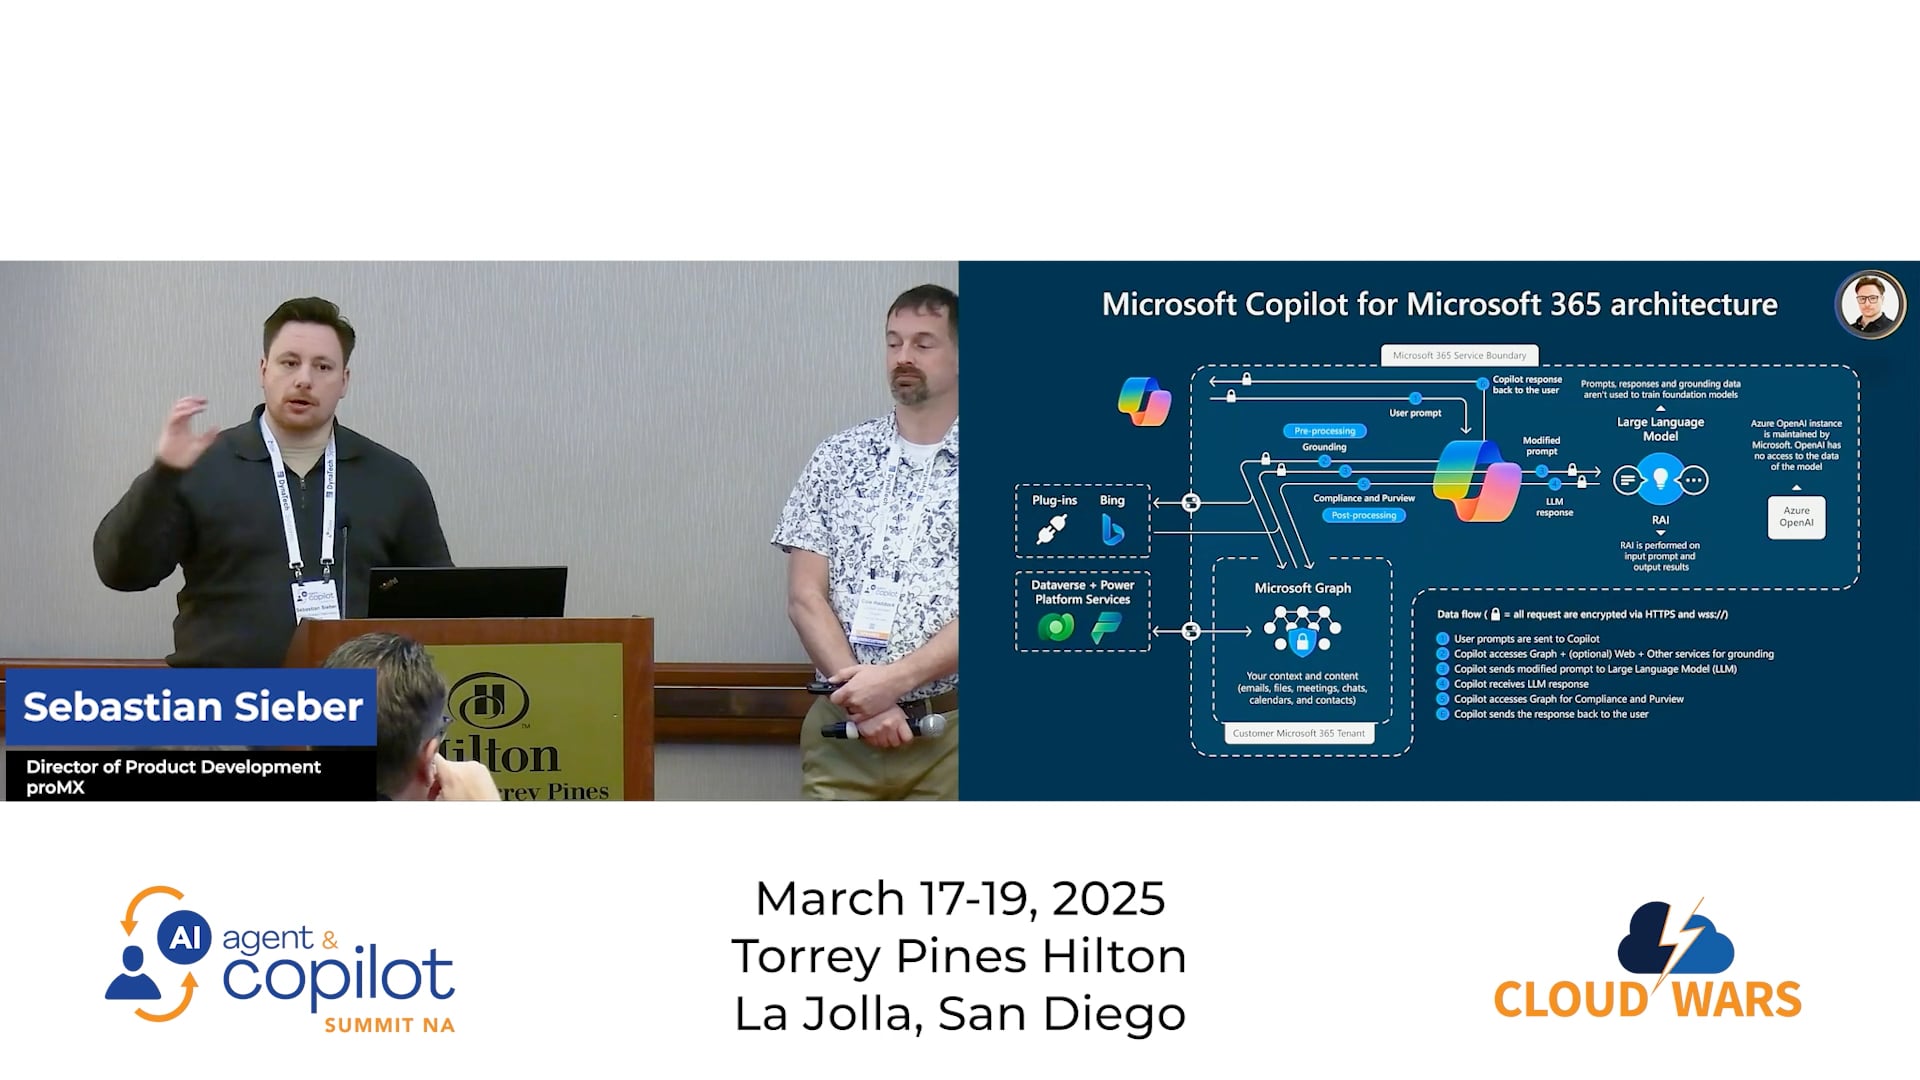Click the plug connector icon under Plug-ins
This screenshot has height=1080, width=1920.
tap(1052, 529)
